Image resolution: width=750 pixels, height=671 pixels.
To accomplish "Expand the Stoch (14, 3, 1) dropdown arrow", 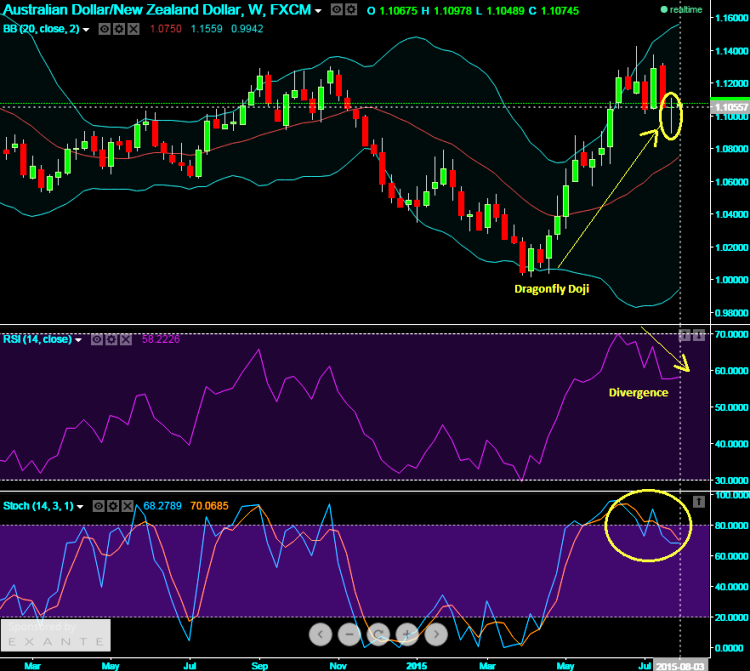I will click(x=80, y=506).
